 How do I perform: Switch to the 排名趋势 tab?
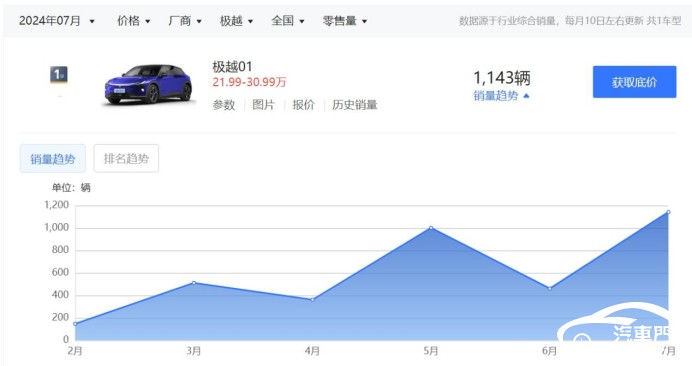[x=126, y=158]
